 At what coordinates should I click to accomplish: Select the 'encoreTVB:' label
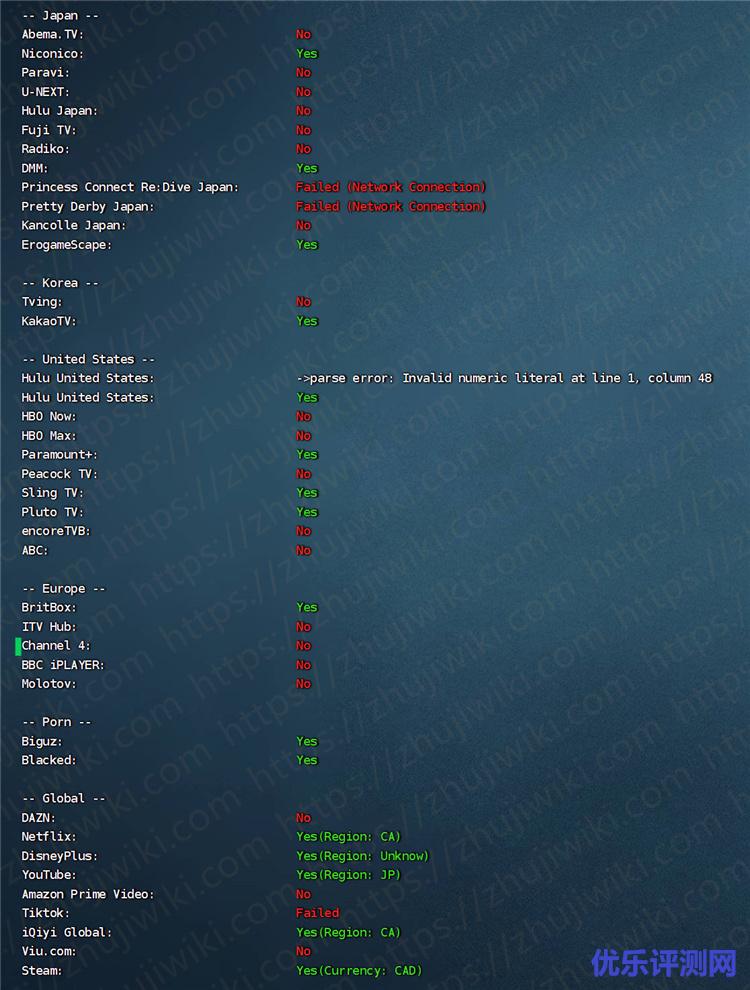[x=56, y=531]
